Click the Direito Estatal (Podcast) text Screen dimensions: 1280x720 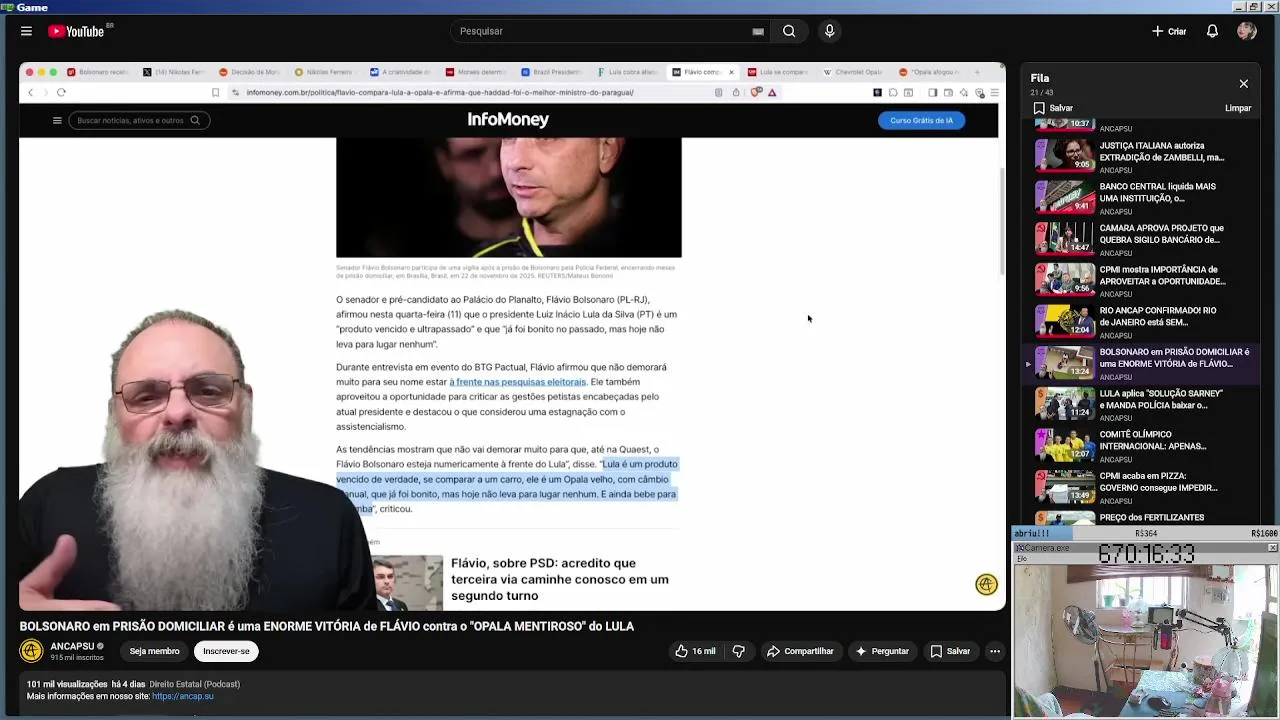tap(194, 684)
